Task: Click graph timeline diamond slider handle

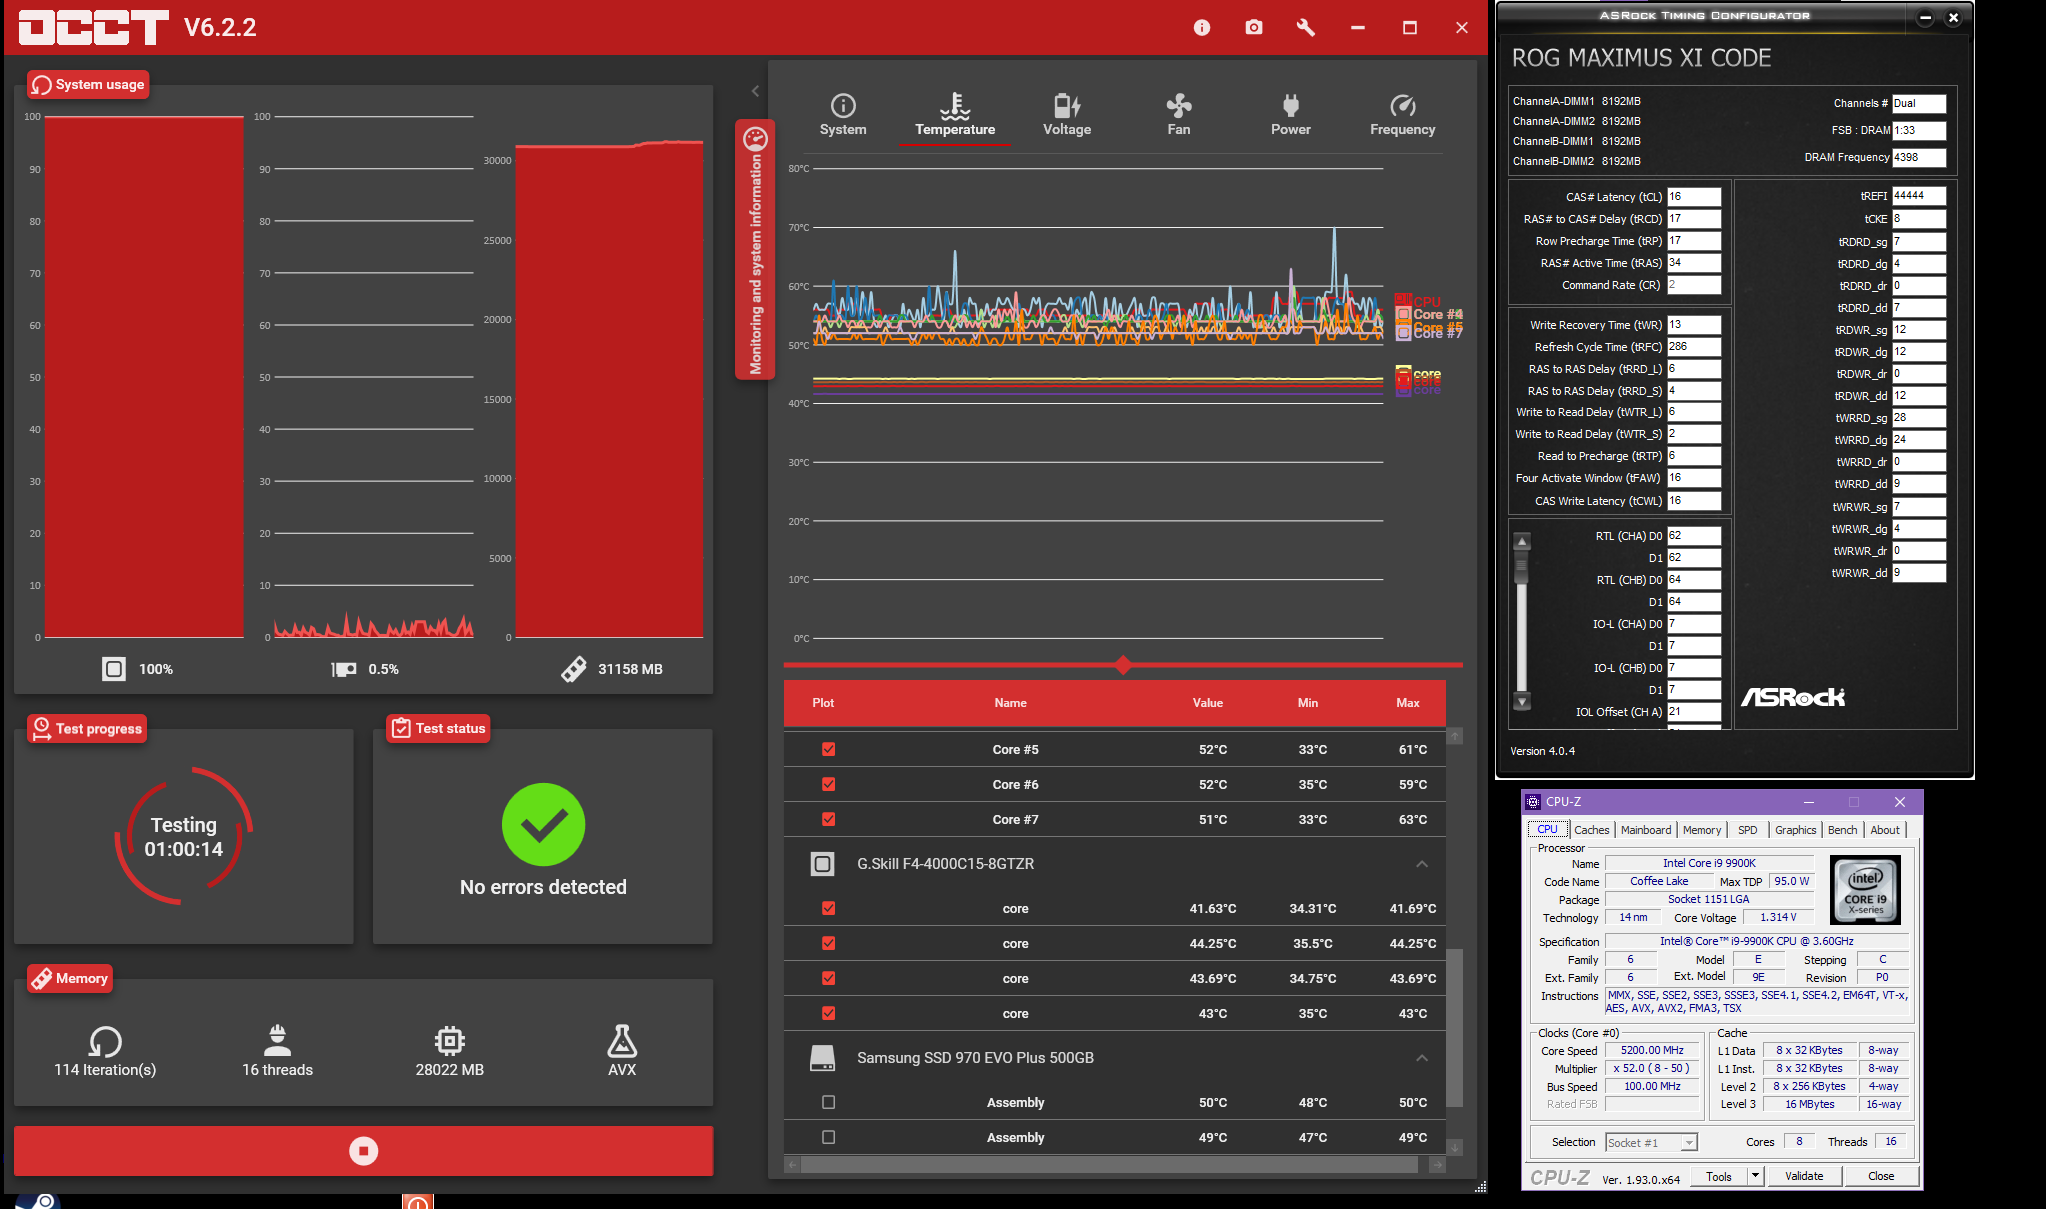Action: [x=1123, y=665]
